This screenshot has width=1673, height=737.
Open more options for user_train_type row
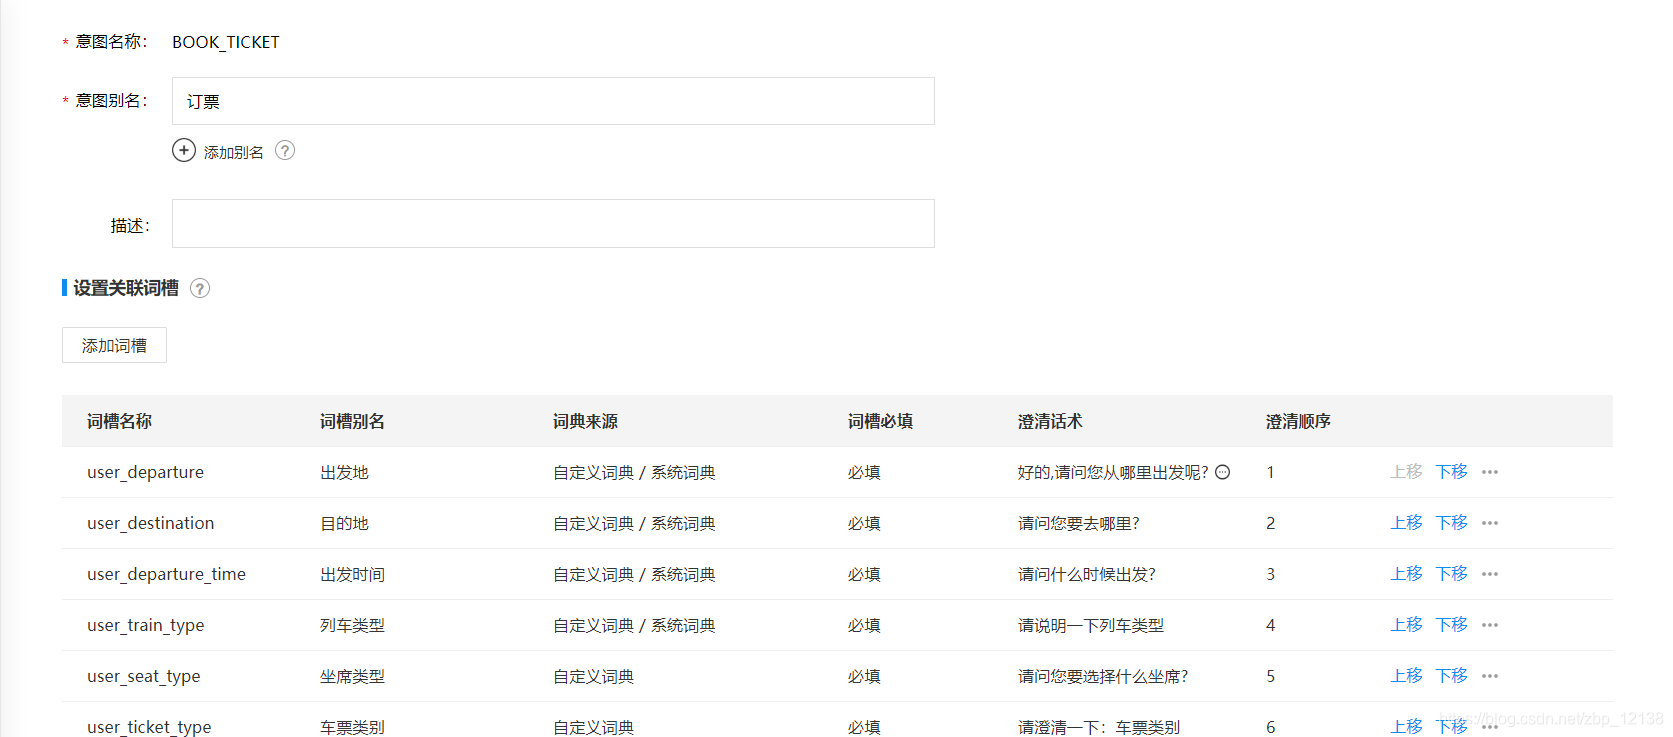(x=1490, y=625)
